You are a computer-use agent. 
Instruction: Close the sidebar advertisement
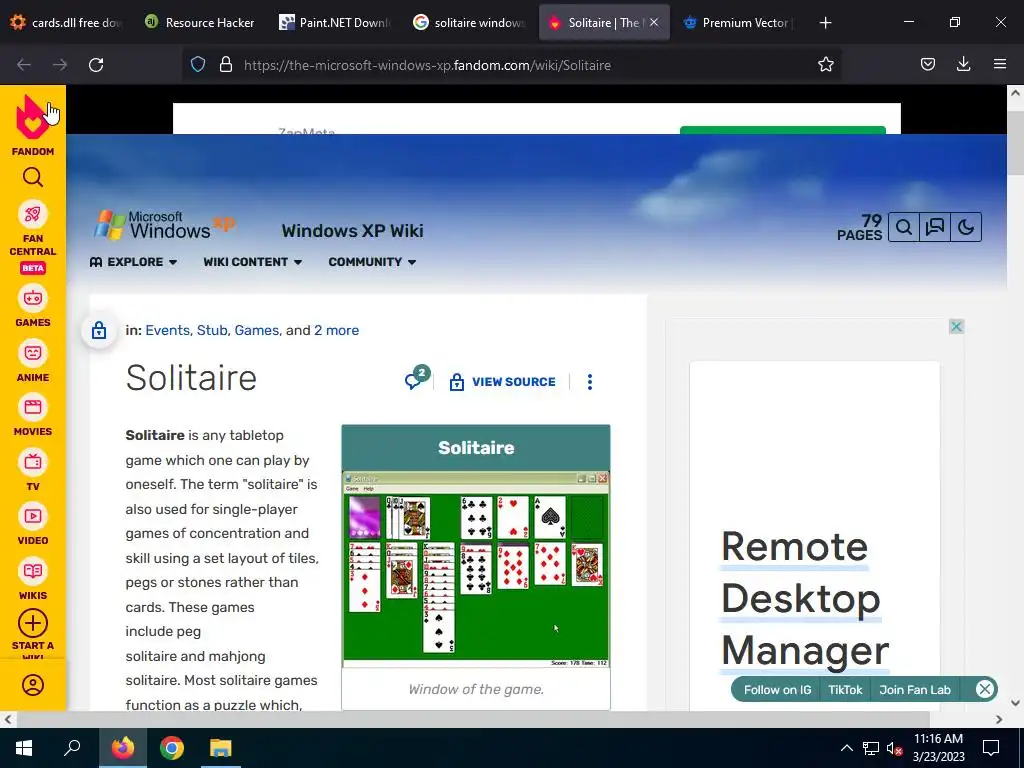coord(956,327)
